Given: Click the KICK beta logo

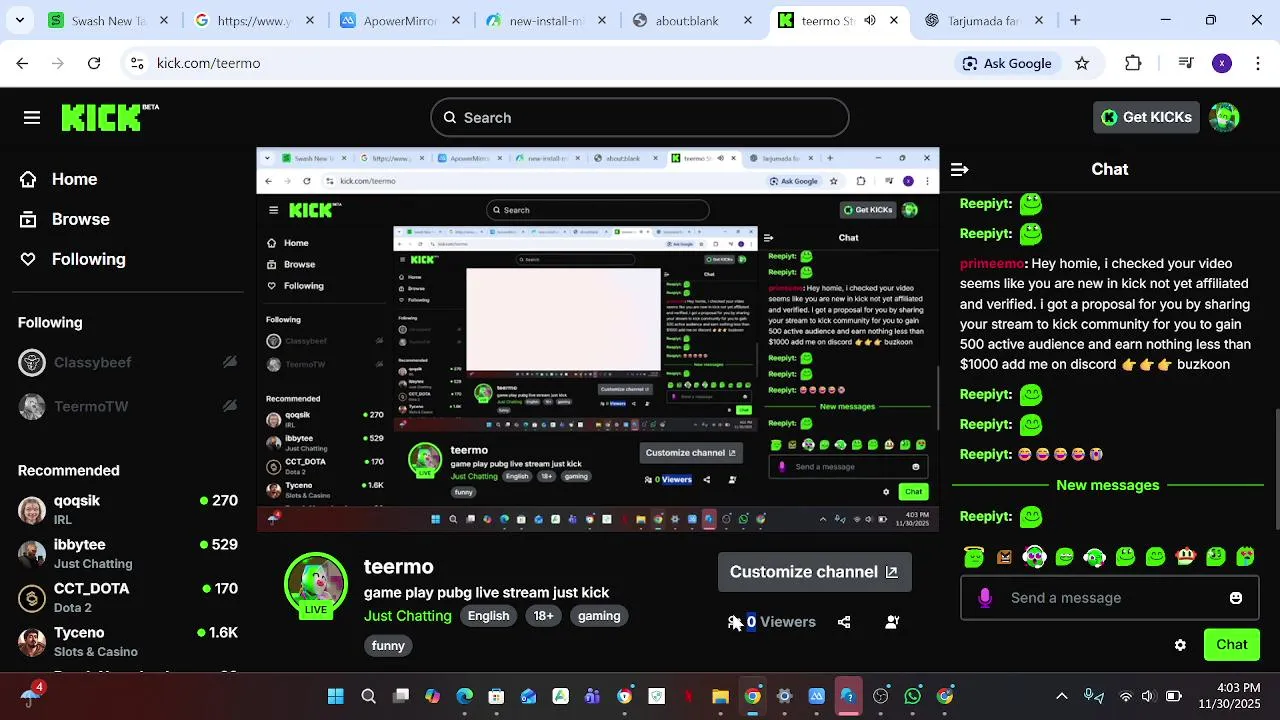Looking at the screenshot, I should (x=109, y=118).
